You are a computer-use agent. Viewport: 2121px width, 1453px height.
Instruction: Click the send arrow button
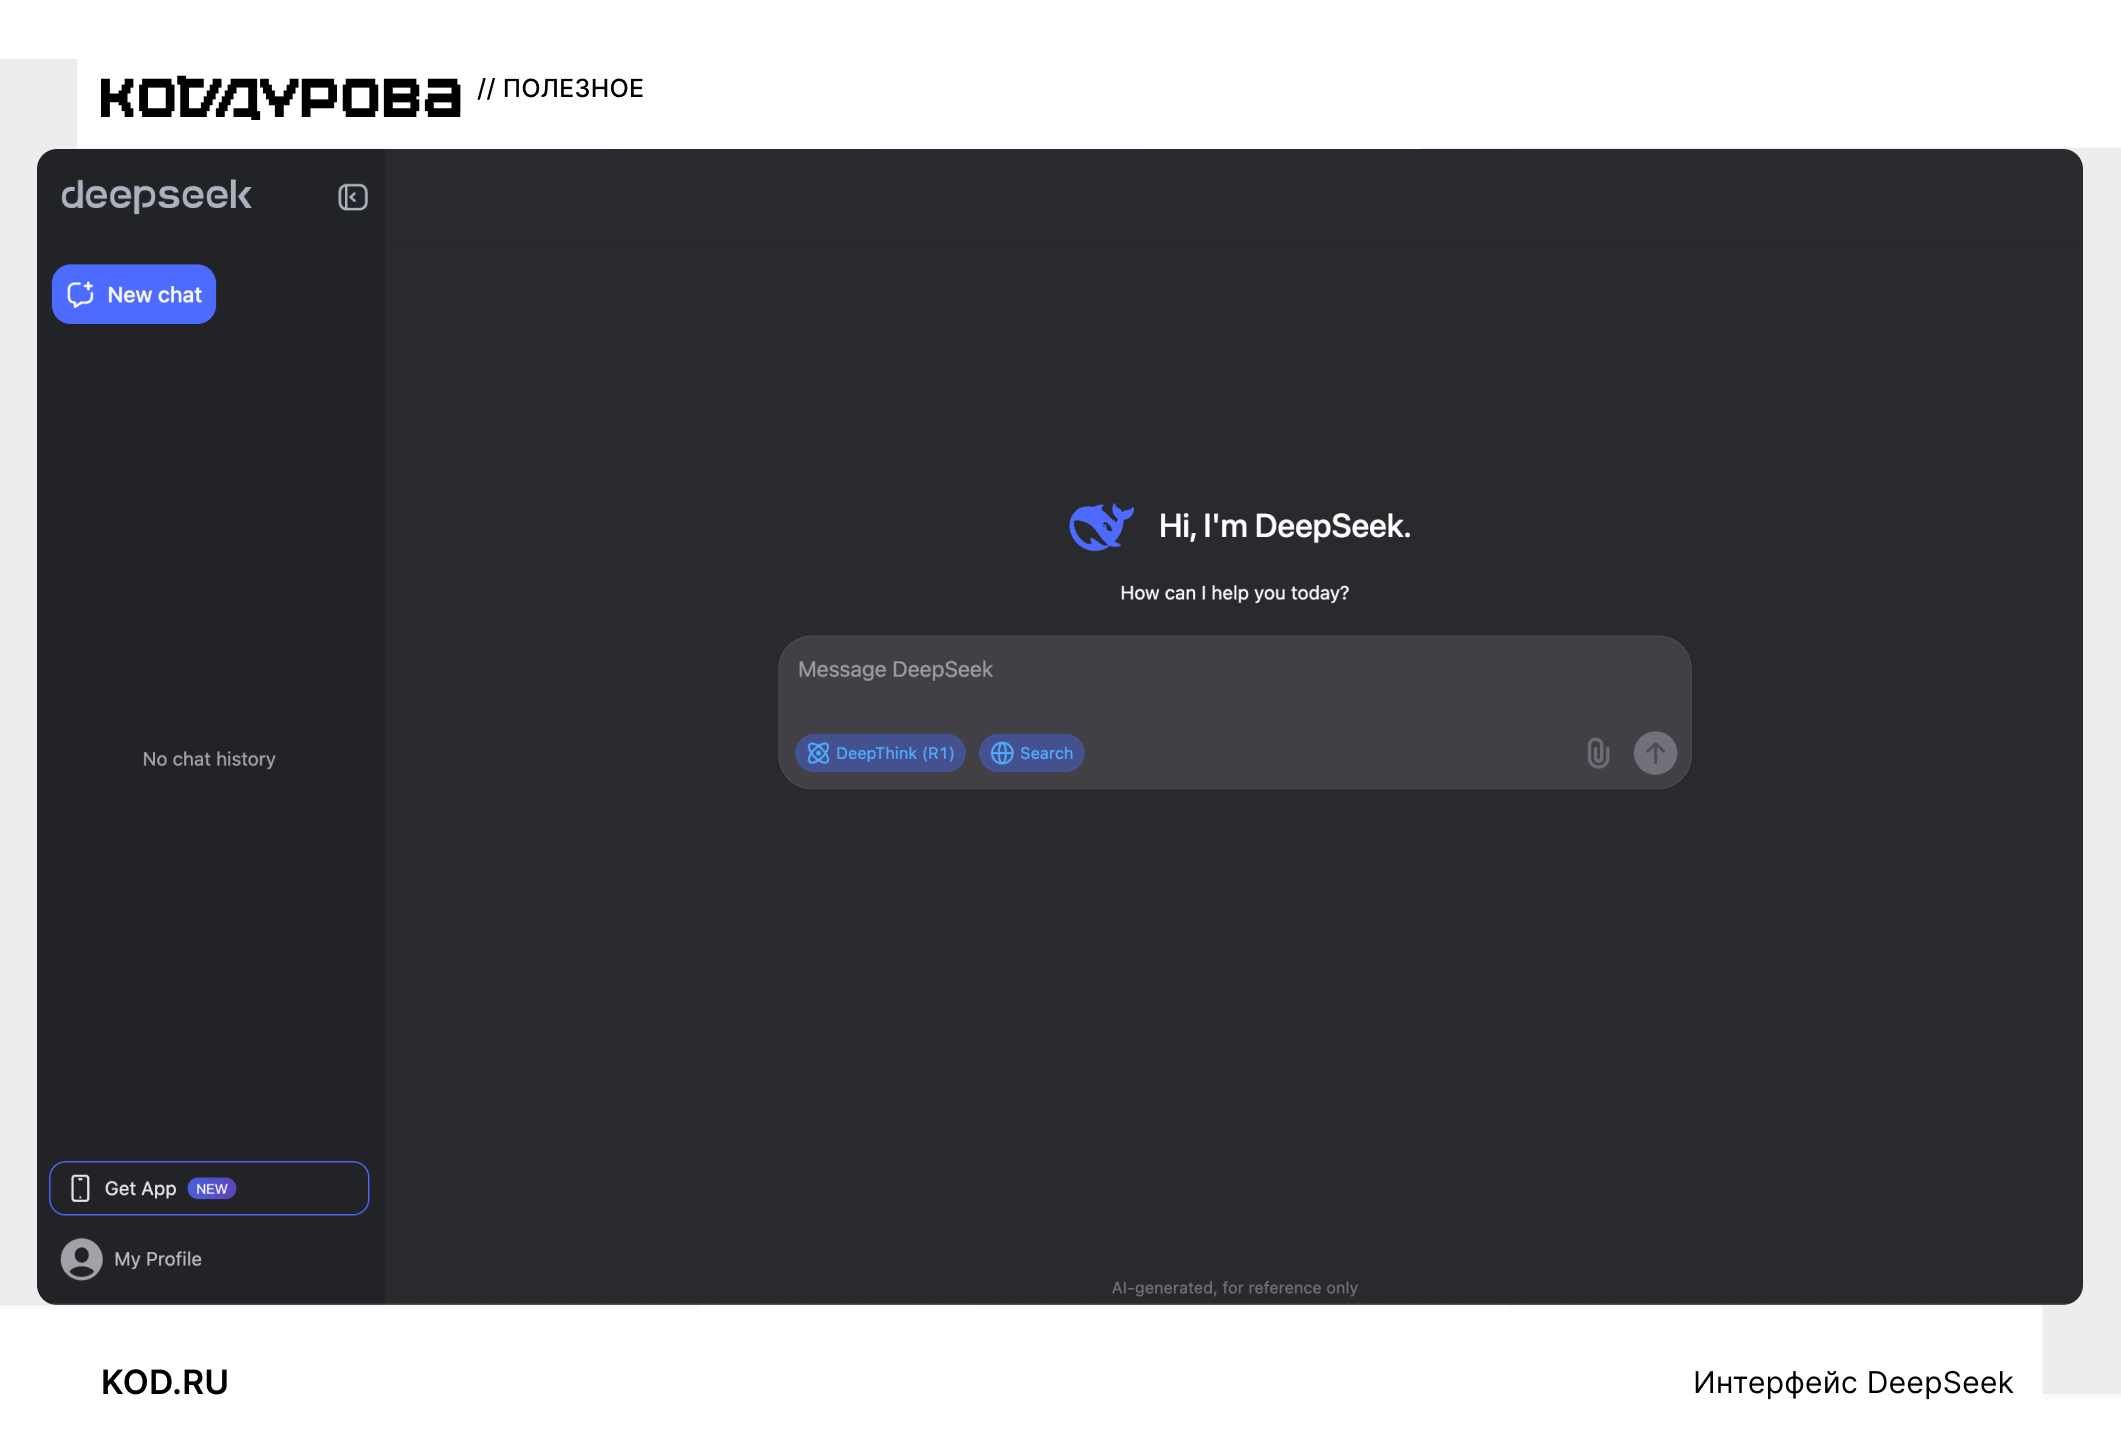click(1655, 753)
